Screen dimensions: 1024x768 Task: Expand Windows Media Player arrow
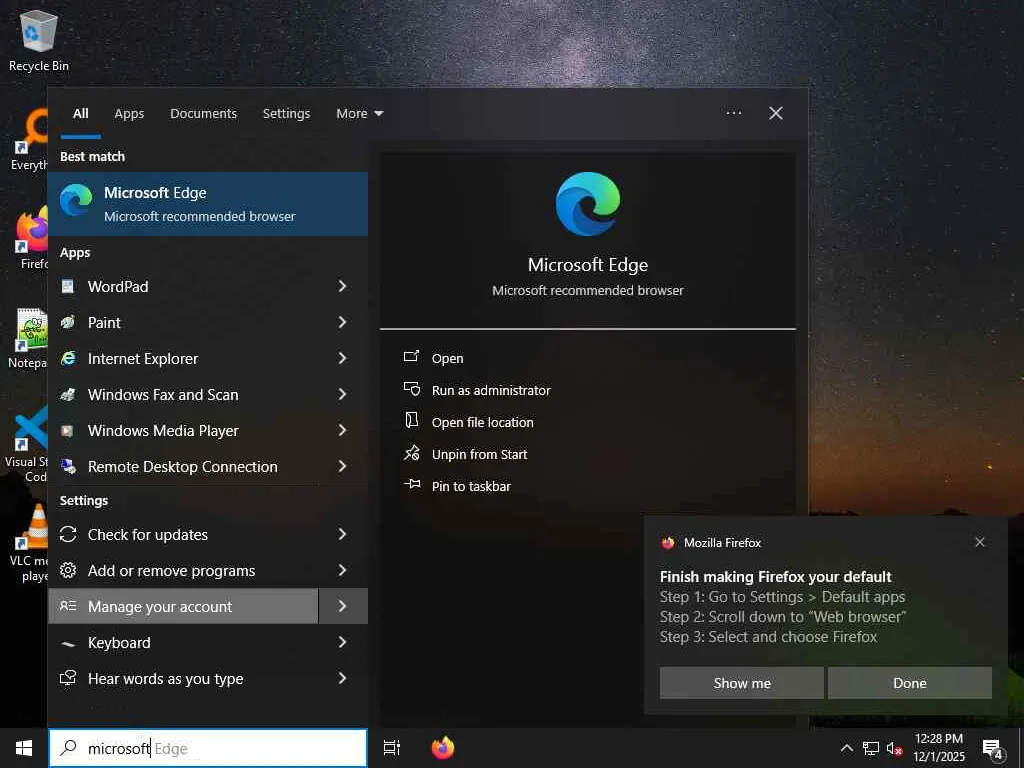[x=342, y=430]
